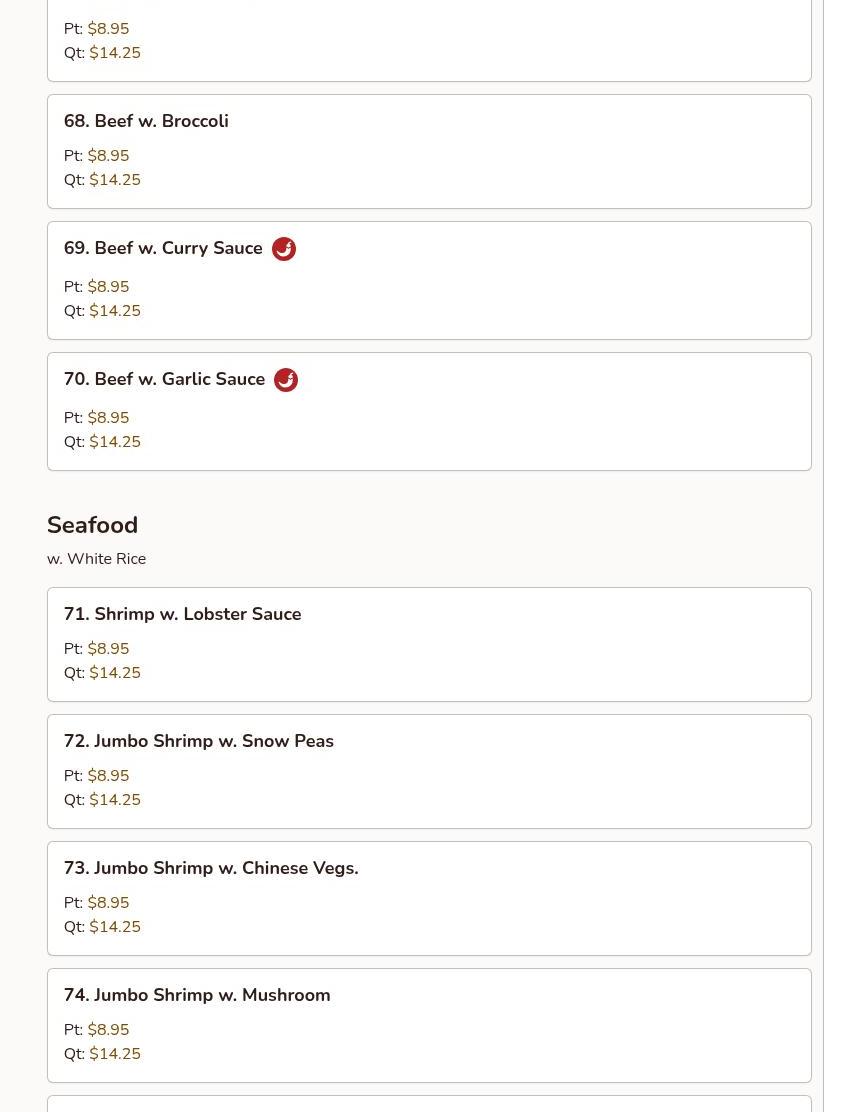Viewport: 844px width, 1112px height.
Task: Select menu item 68. Beef w. Broccoli
Action: [x=429, y=152]
